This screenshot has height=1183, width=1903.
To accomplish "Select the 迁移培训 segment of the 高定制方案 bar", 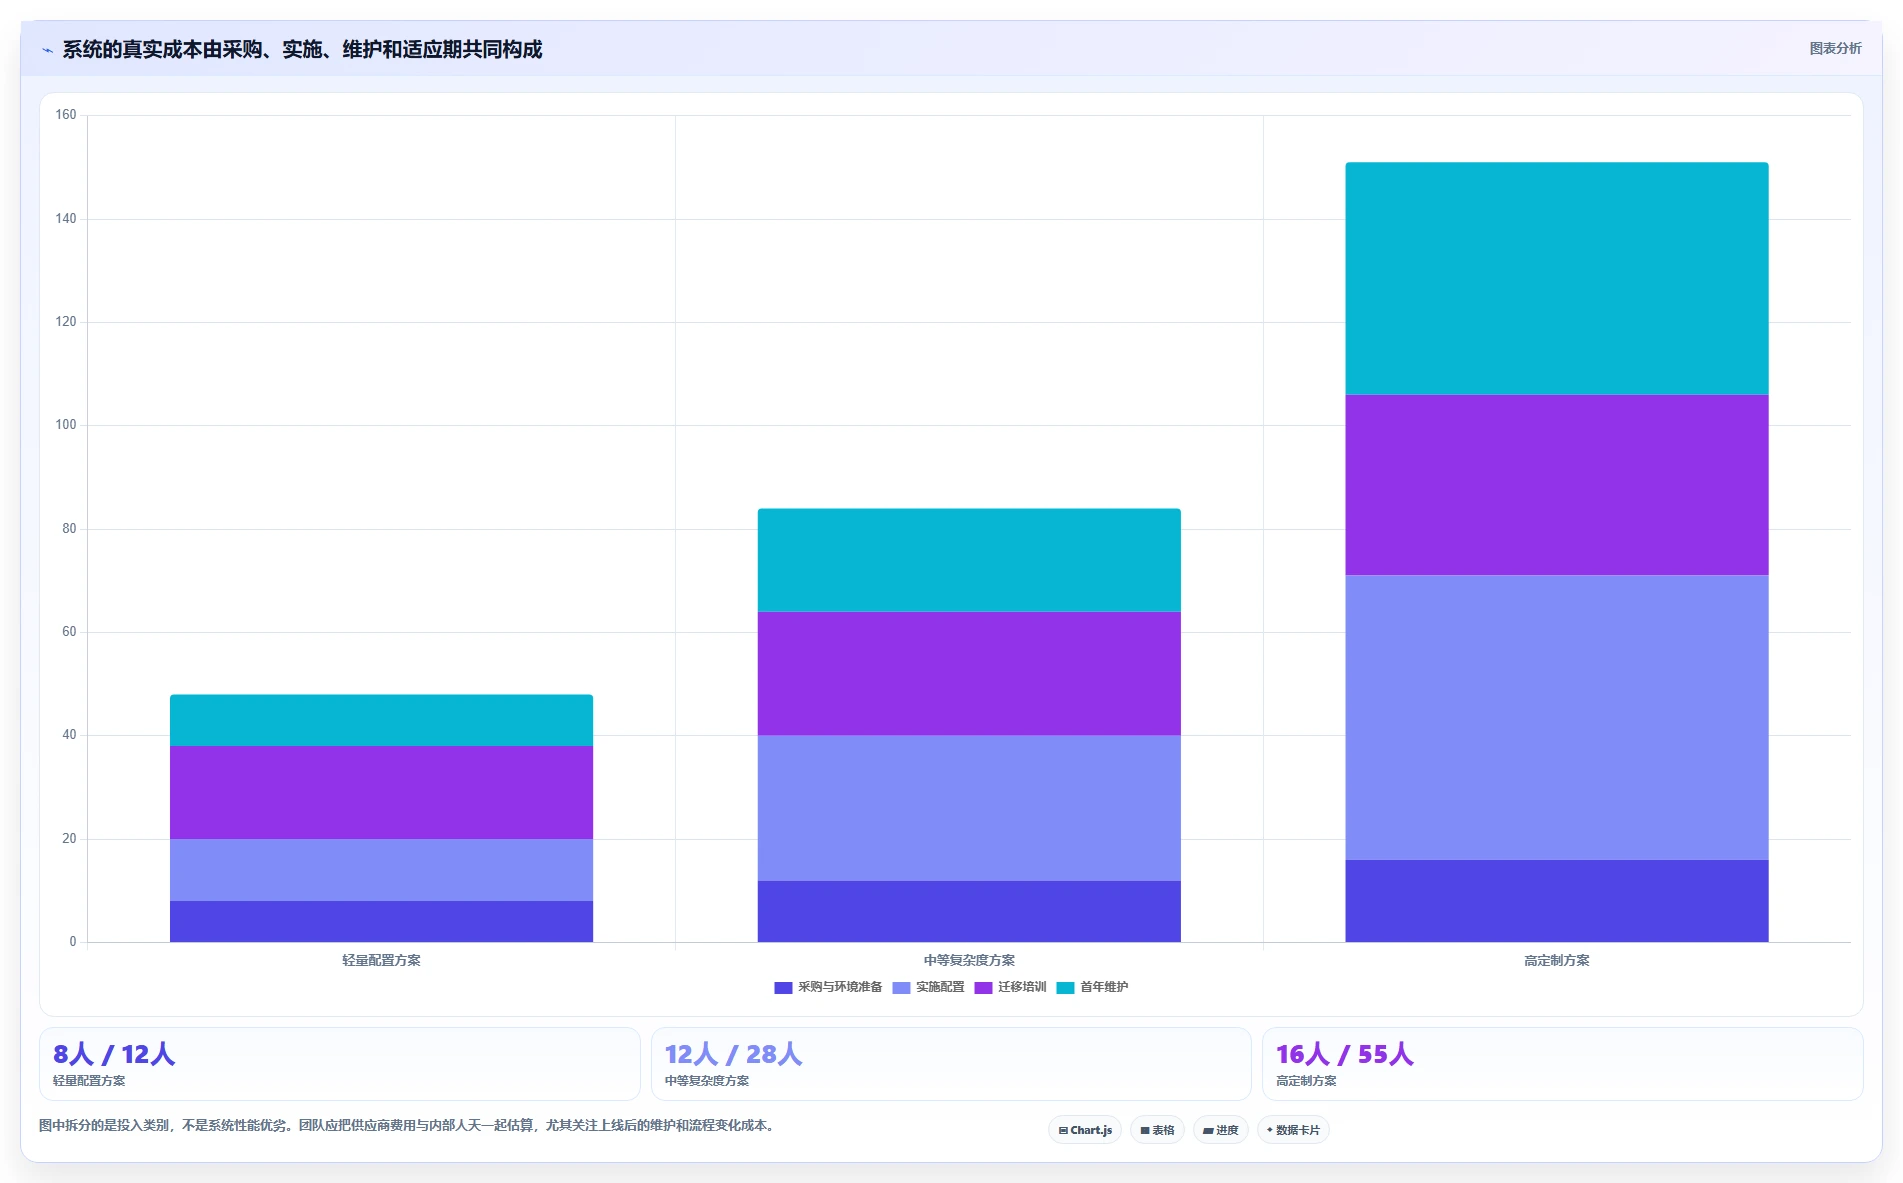I will point(1557,485).
